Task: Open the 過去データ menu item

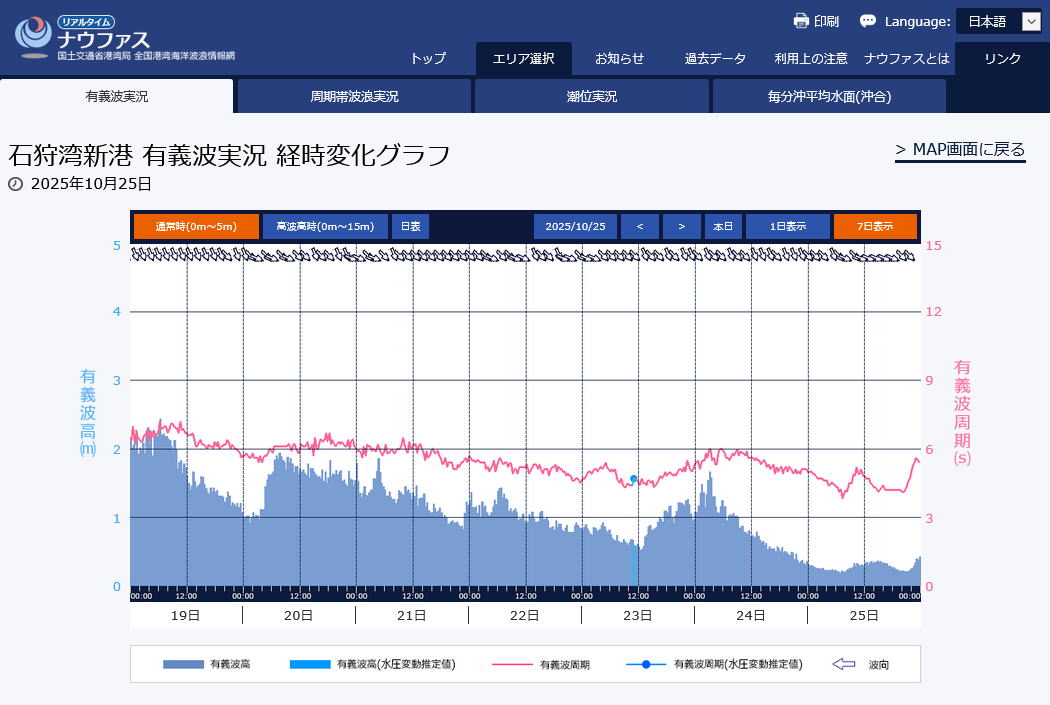Action: (715, 58)
